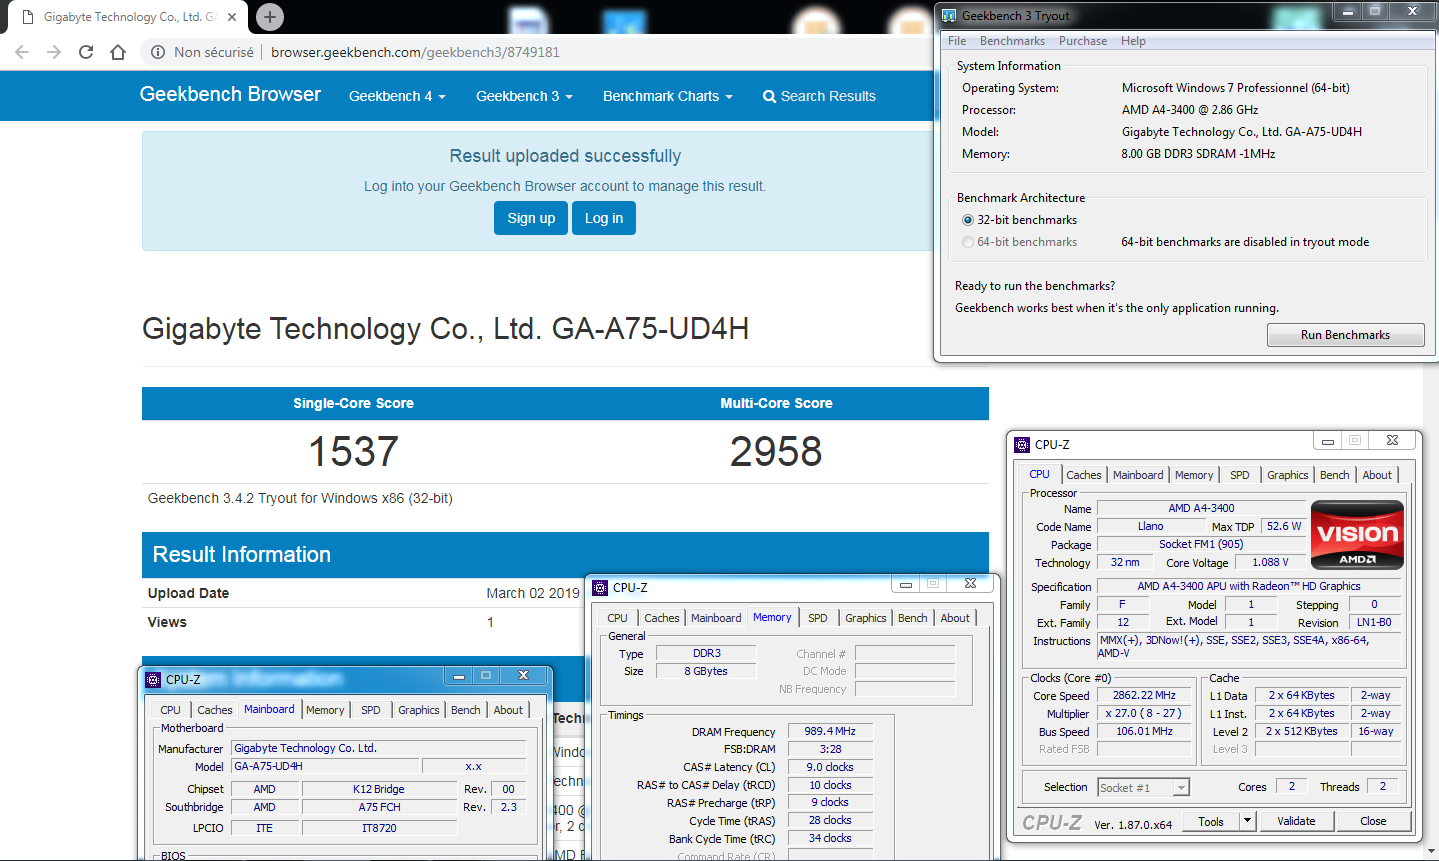Select CPU tab in Memory CPU-Z window

(618, 618)
